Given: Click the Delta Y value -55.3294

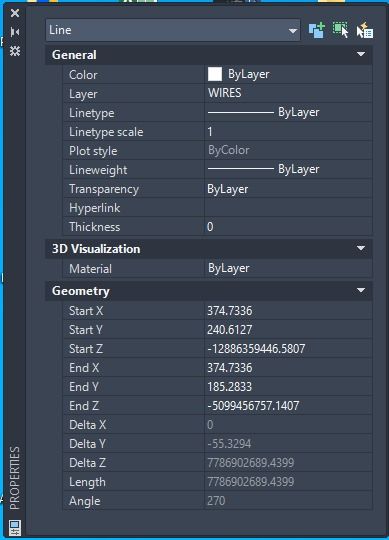Looking at the screenshot, I should pos(229,444).
